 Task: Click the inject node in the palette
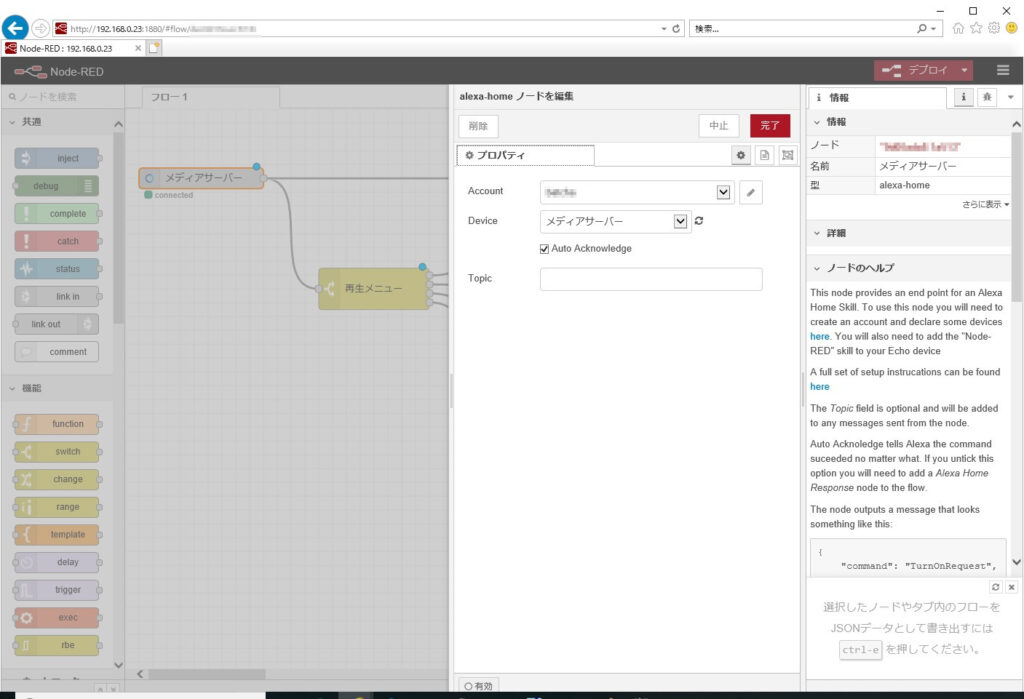point(57,158)
